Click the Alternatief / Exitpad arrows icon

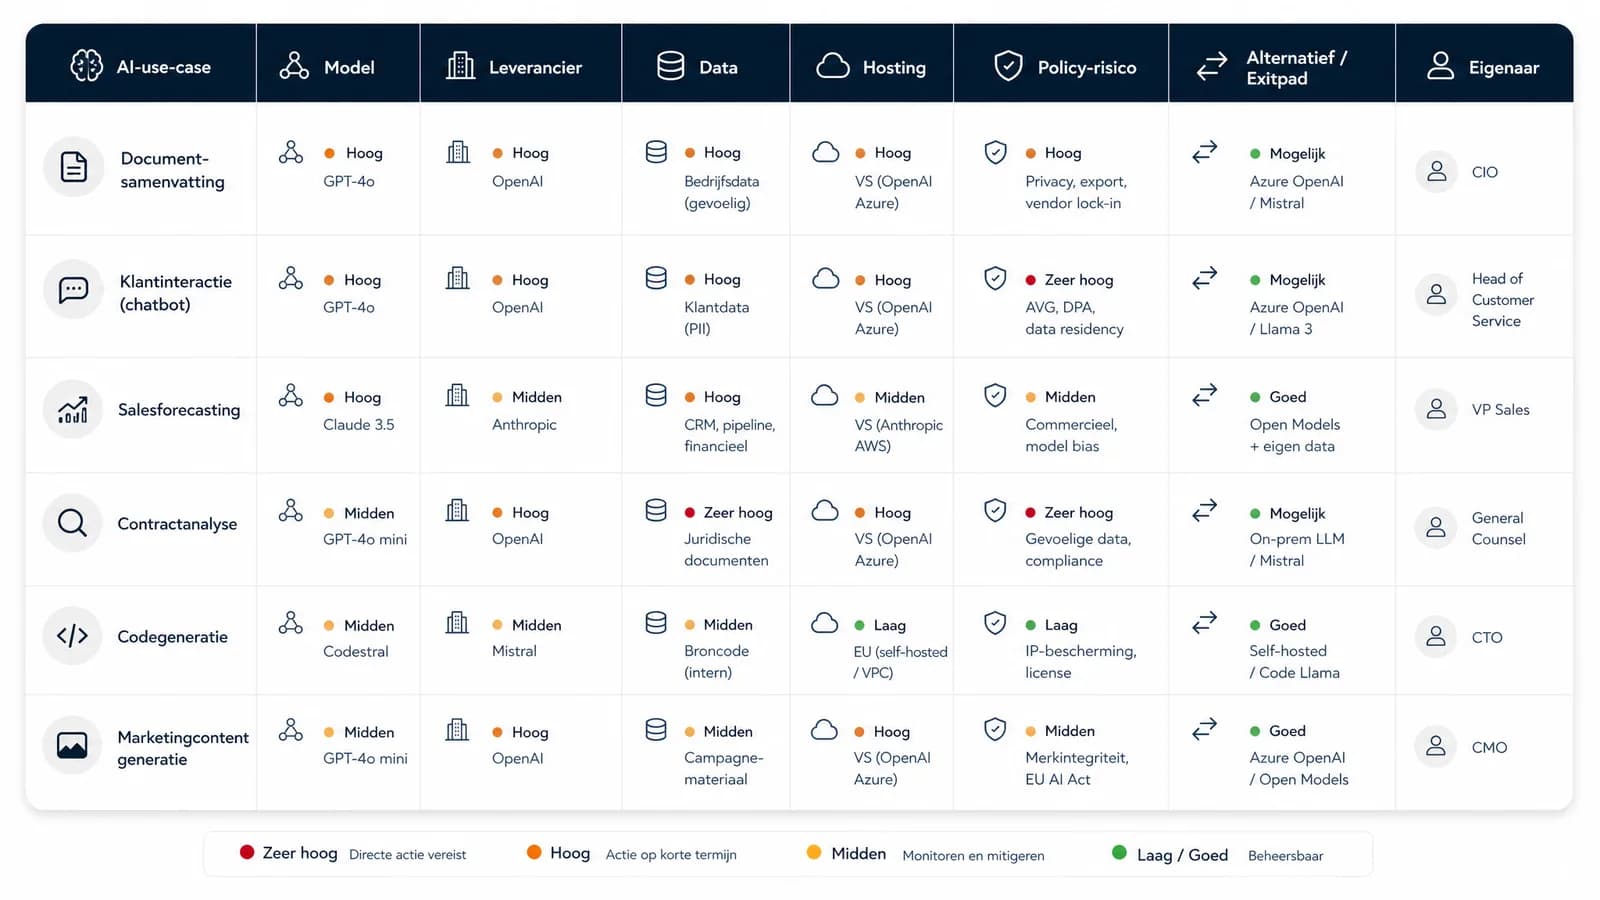coord(1212,67)
